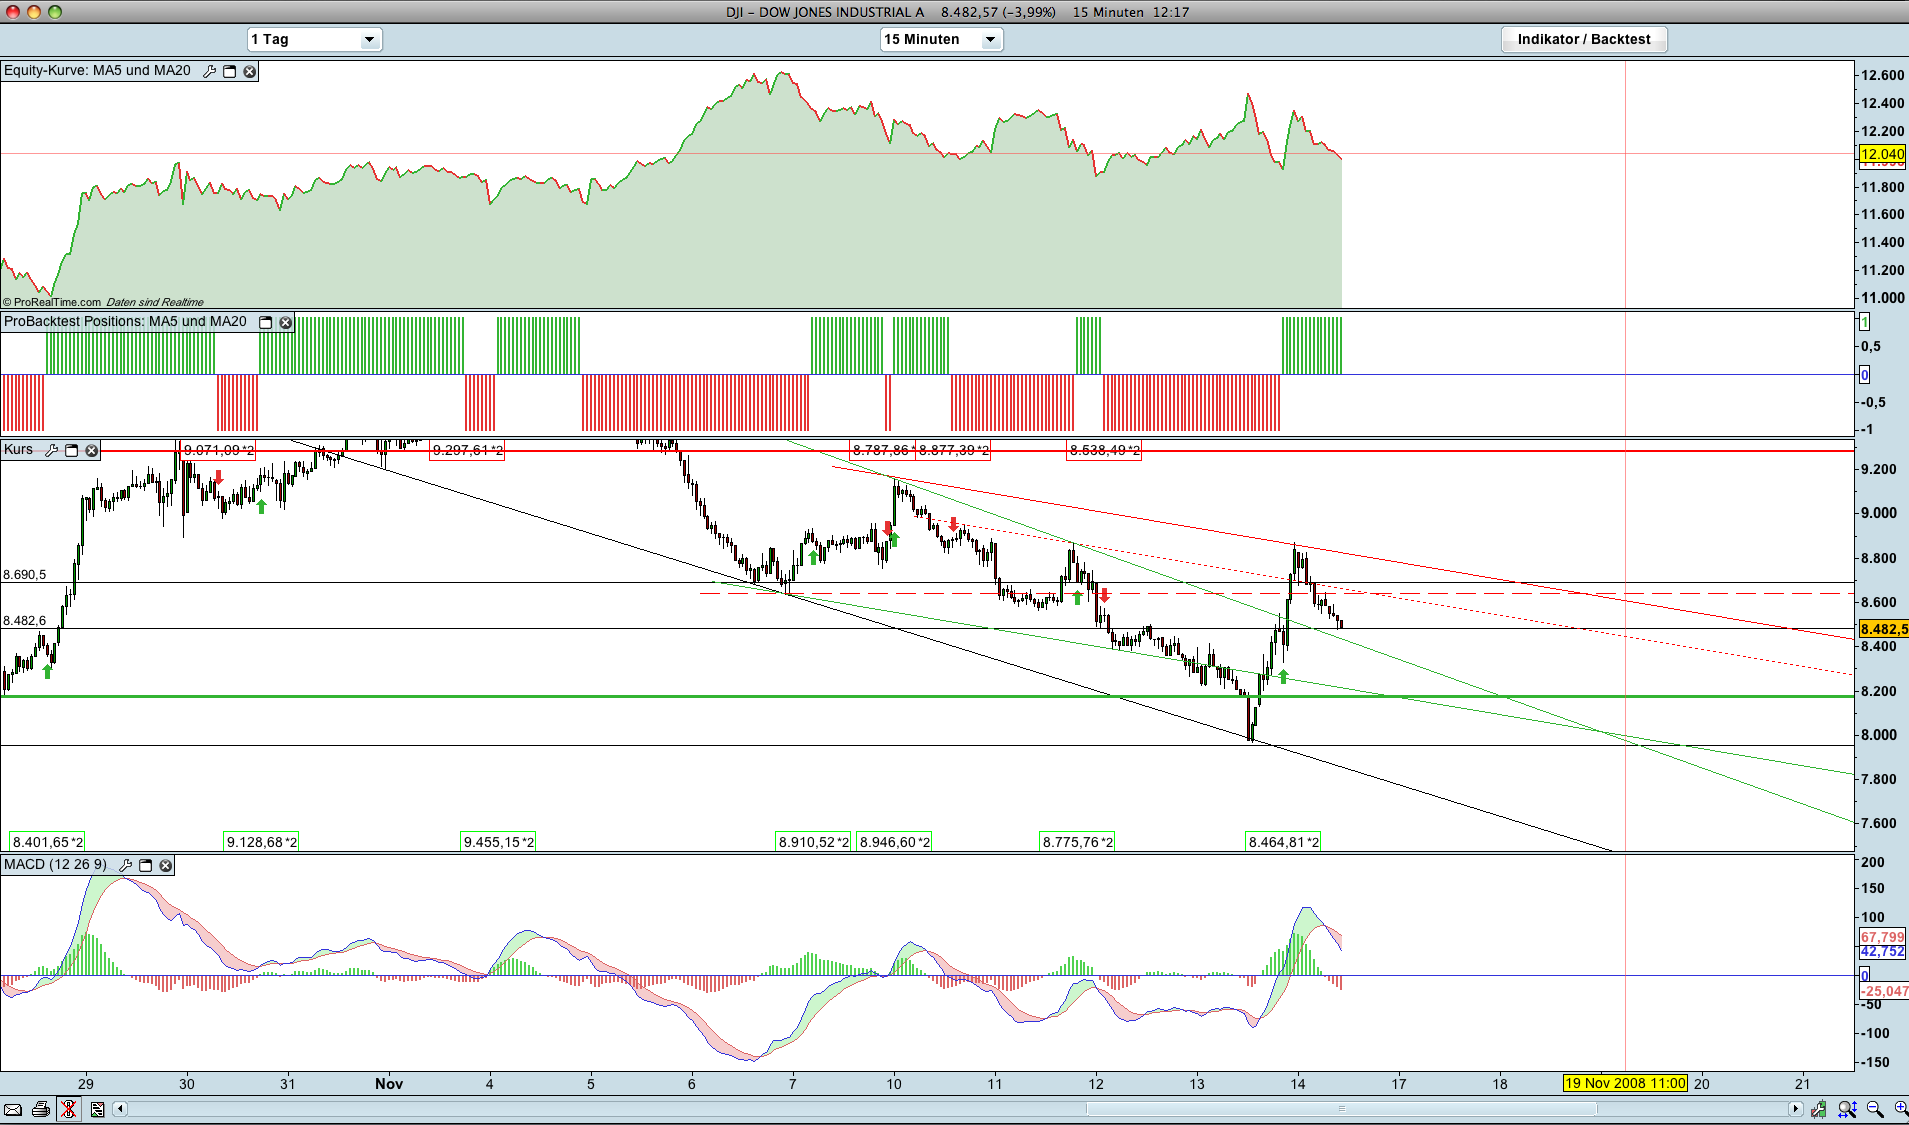
Task: Detach the Kurs panel window icon
Action: coord(71,450)
